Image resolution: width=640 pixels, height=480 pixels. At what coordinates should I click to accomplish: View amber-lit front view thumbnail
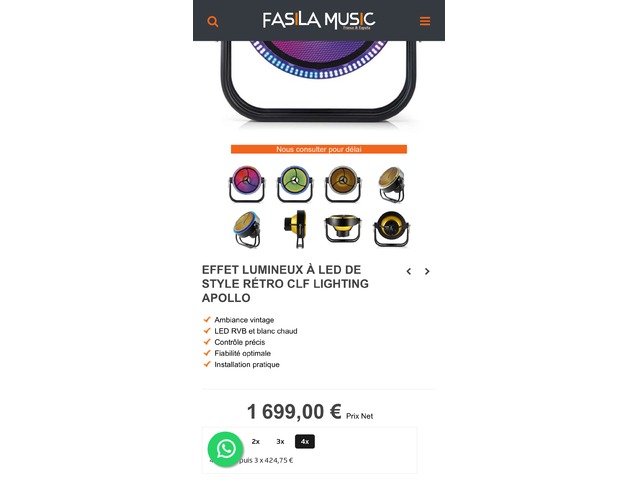tap(343, 184)
